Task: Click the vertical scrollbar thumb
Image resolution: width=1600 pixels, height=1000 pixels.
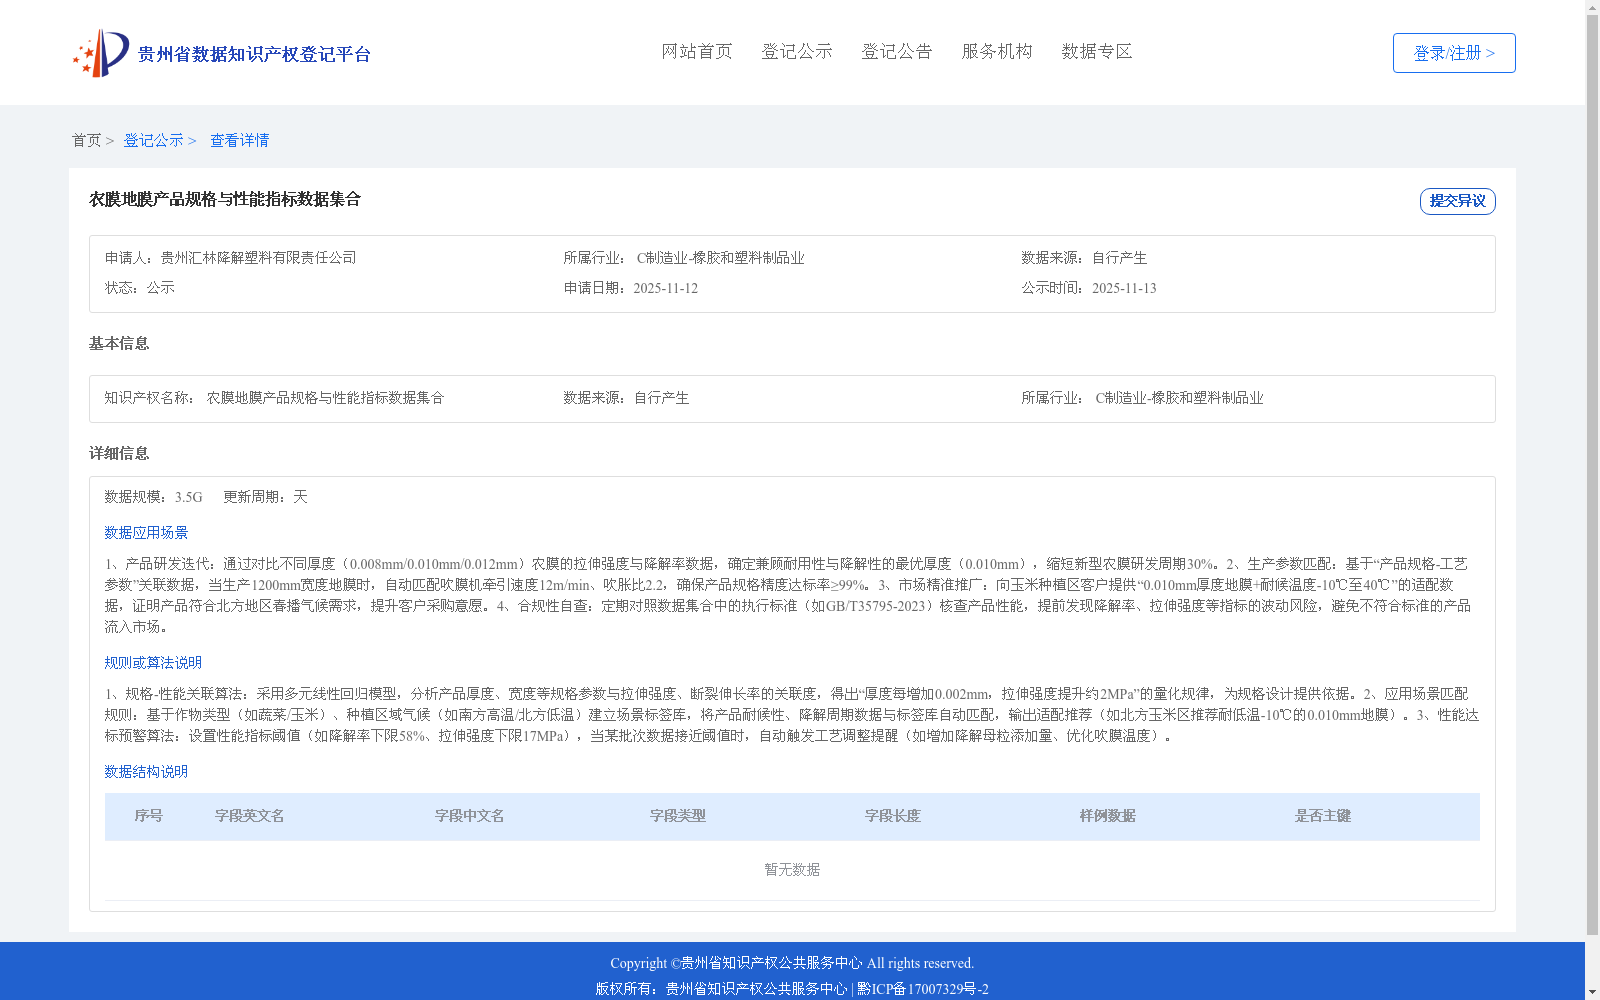Action: [1593, 475]
